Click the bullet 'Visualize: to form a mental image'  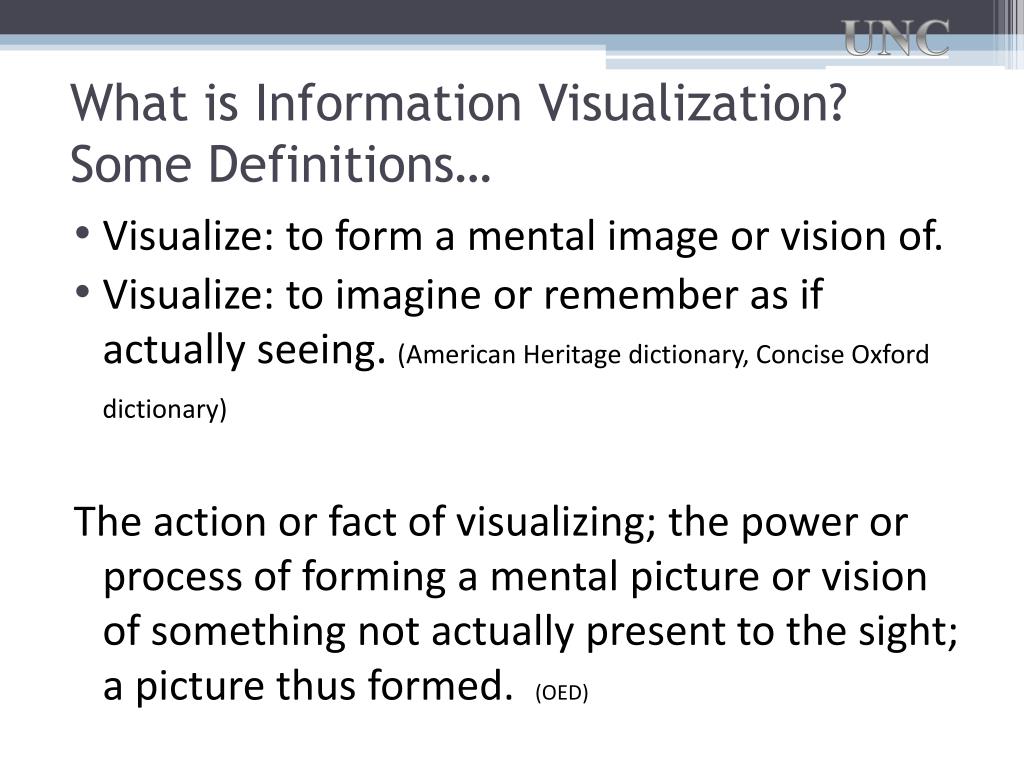523,236
